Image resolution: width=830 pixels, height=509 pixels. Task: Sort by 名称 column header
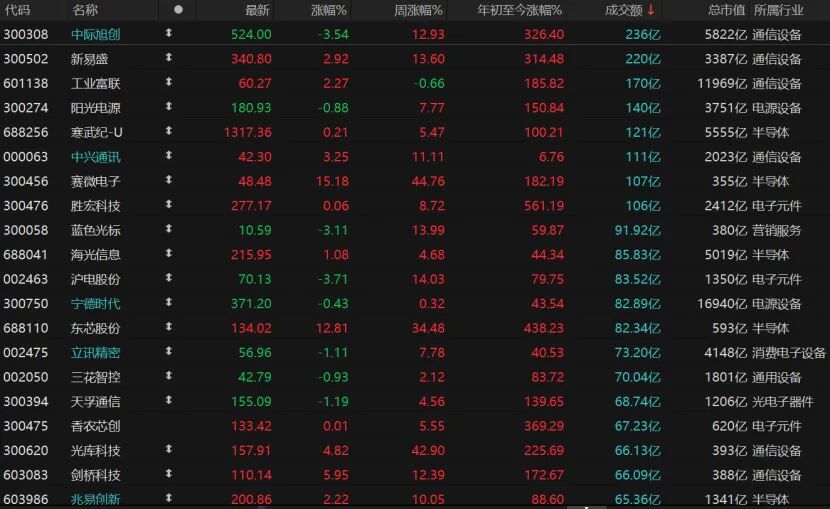[x=85, y=10]
